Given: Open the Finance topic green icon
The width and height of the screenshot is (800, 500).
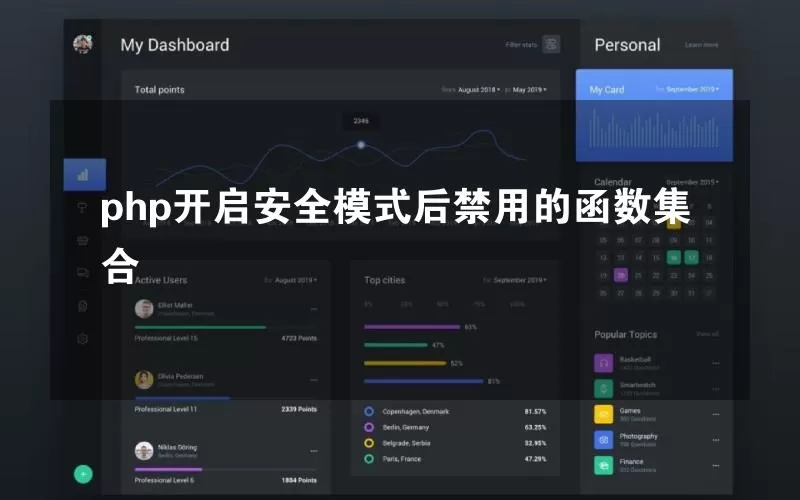Looking at the screenshot, I should click(604, 465).
